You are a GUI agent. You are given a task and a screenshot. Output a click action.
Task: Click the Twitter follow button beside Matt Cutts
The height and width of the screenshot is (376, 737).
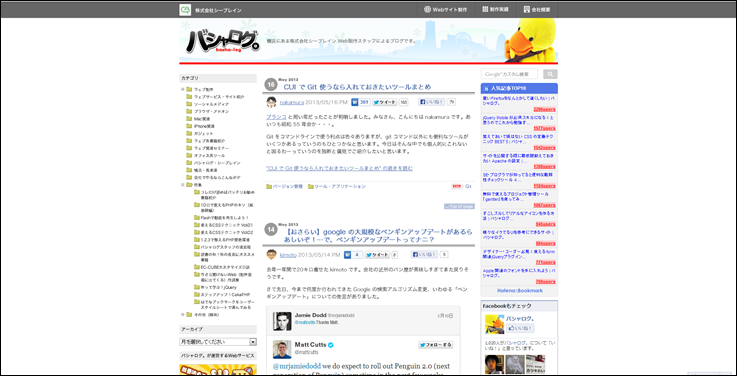click(x=436, y=345)
